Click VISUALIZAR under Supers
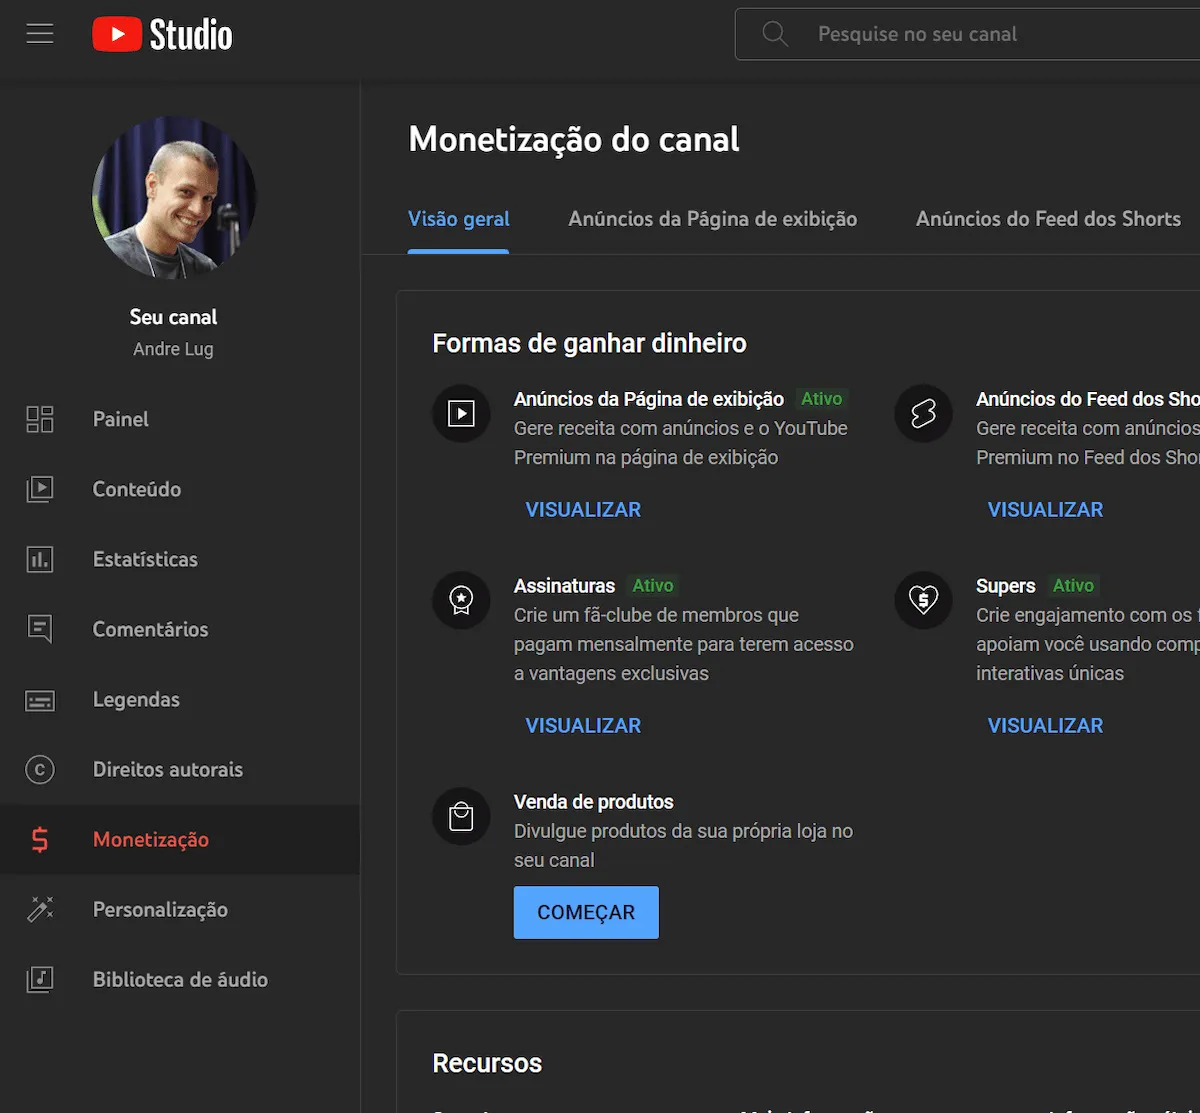The width and height of the screenshot is (1200, 1113). click(1045, 725)
